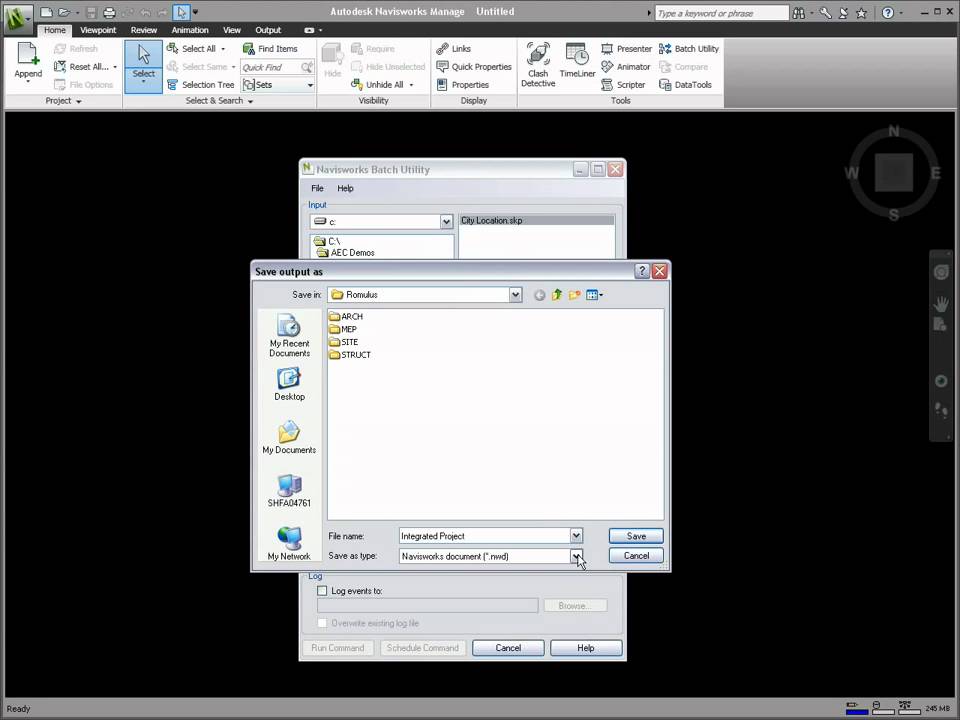Launch Batch Utility from ribbon
Viewport: 960px width, 720px height.
(689, 48)
